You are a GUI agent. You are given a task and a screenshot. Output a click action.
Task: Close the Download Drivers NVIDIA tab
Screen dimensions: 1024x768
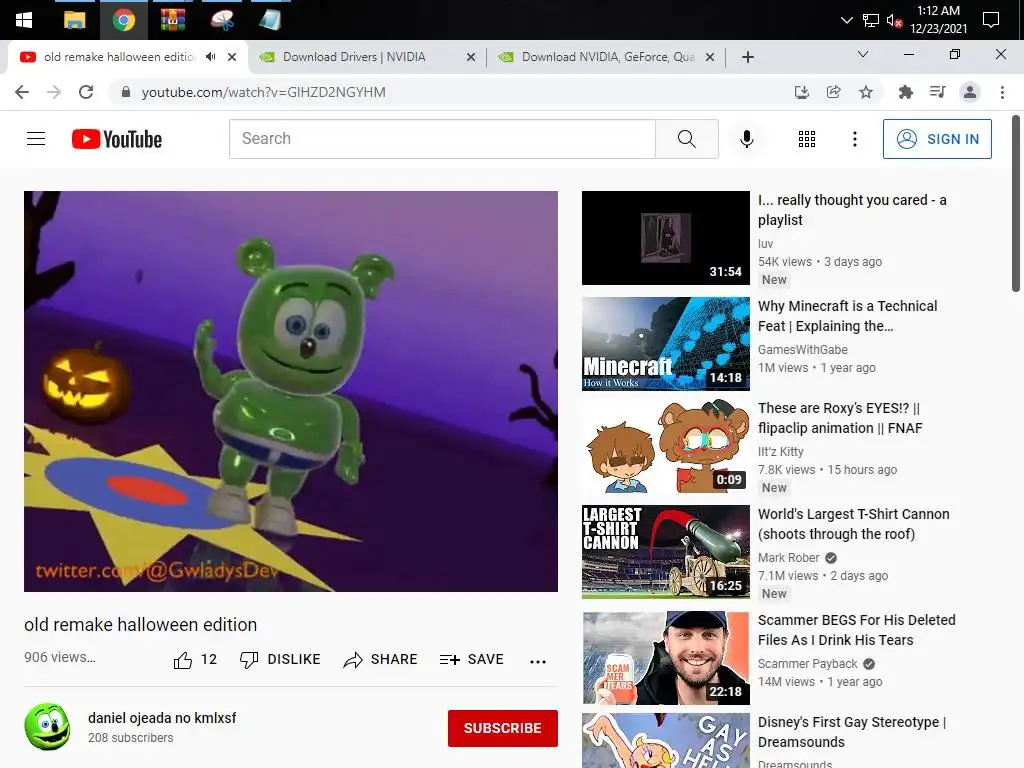(470, 57)
